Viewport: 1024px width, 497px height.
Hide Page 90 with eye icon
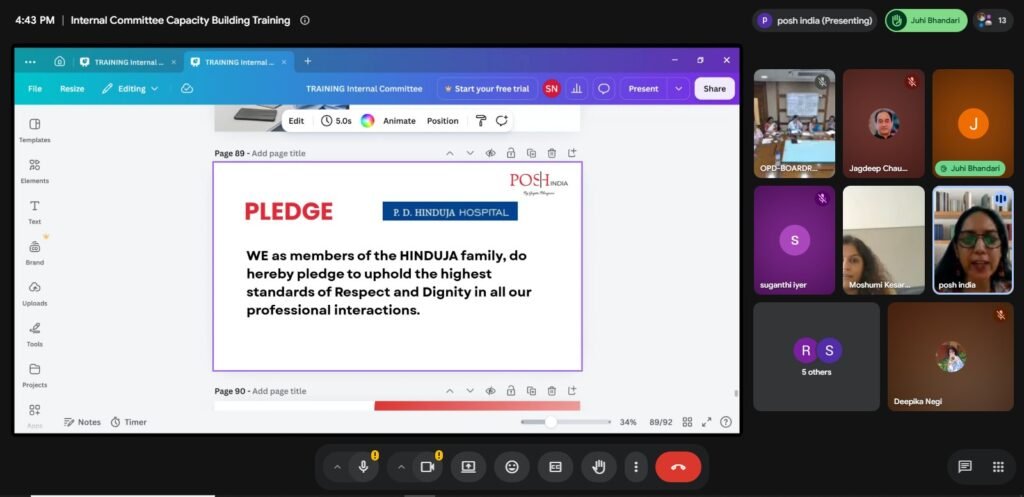coord(490,391)
